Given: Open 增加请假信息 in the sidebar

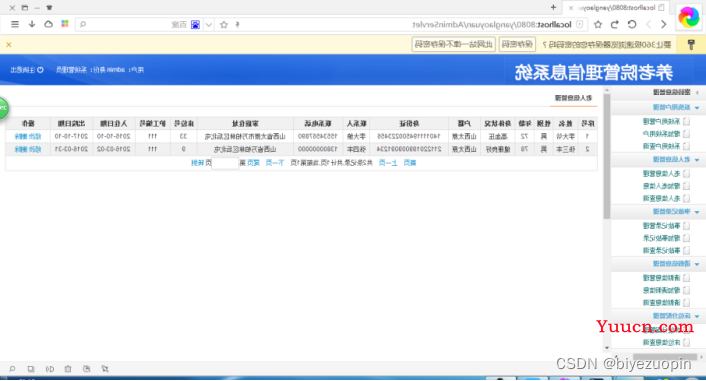Looking at the screenshot, I should pos(661,290).
